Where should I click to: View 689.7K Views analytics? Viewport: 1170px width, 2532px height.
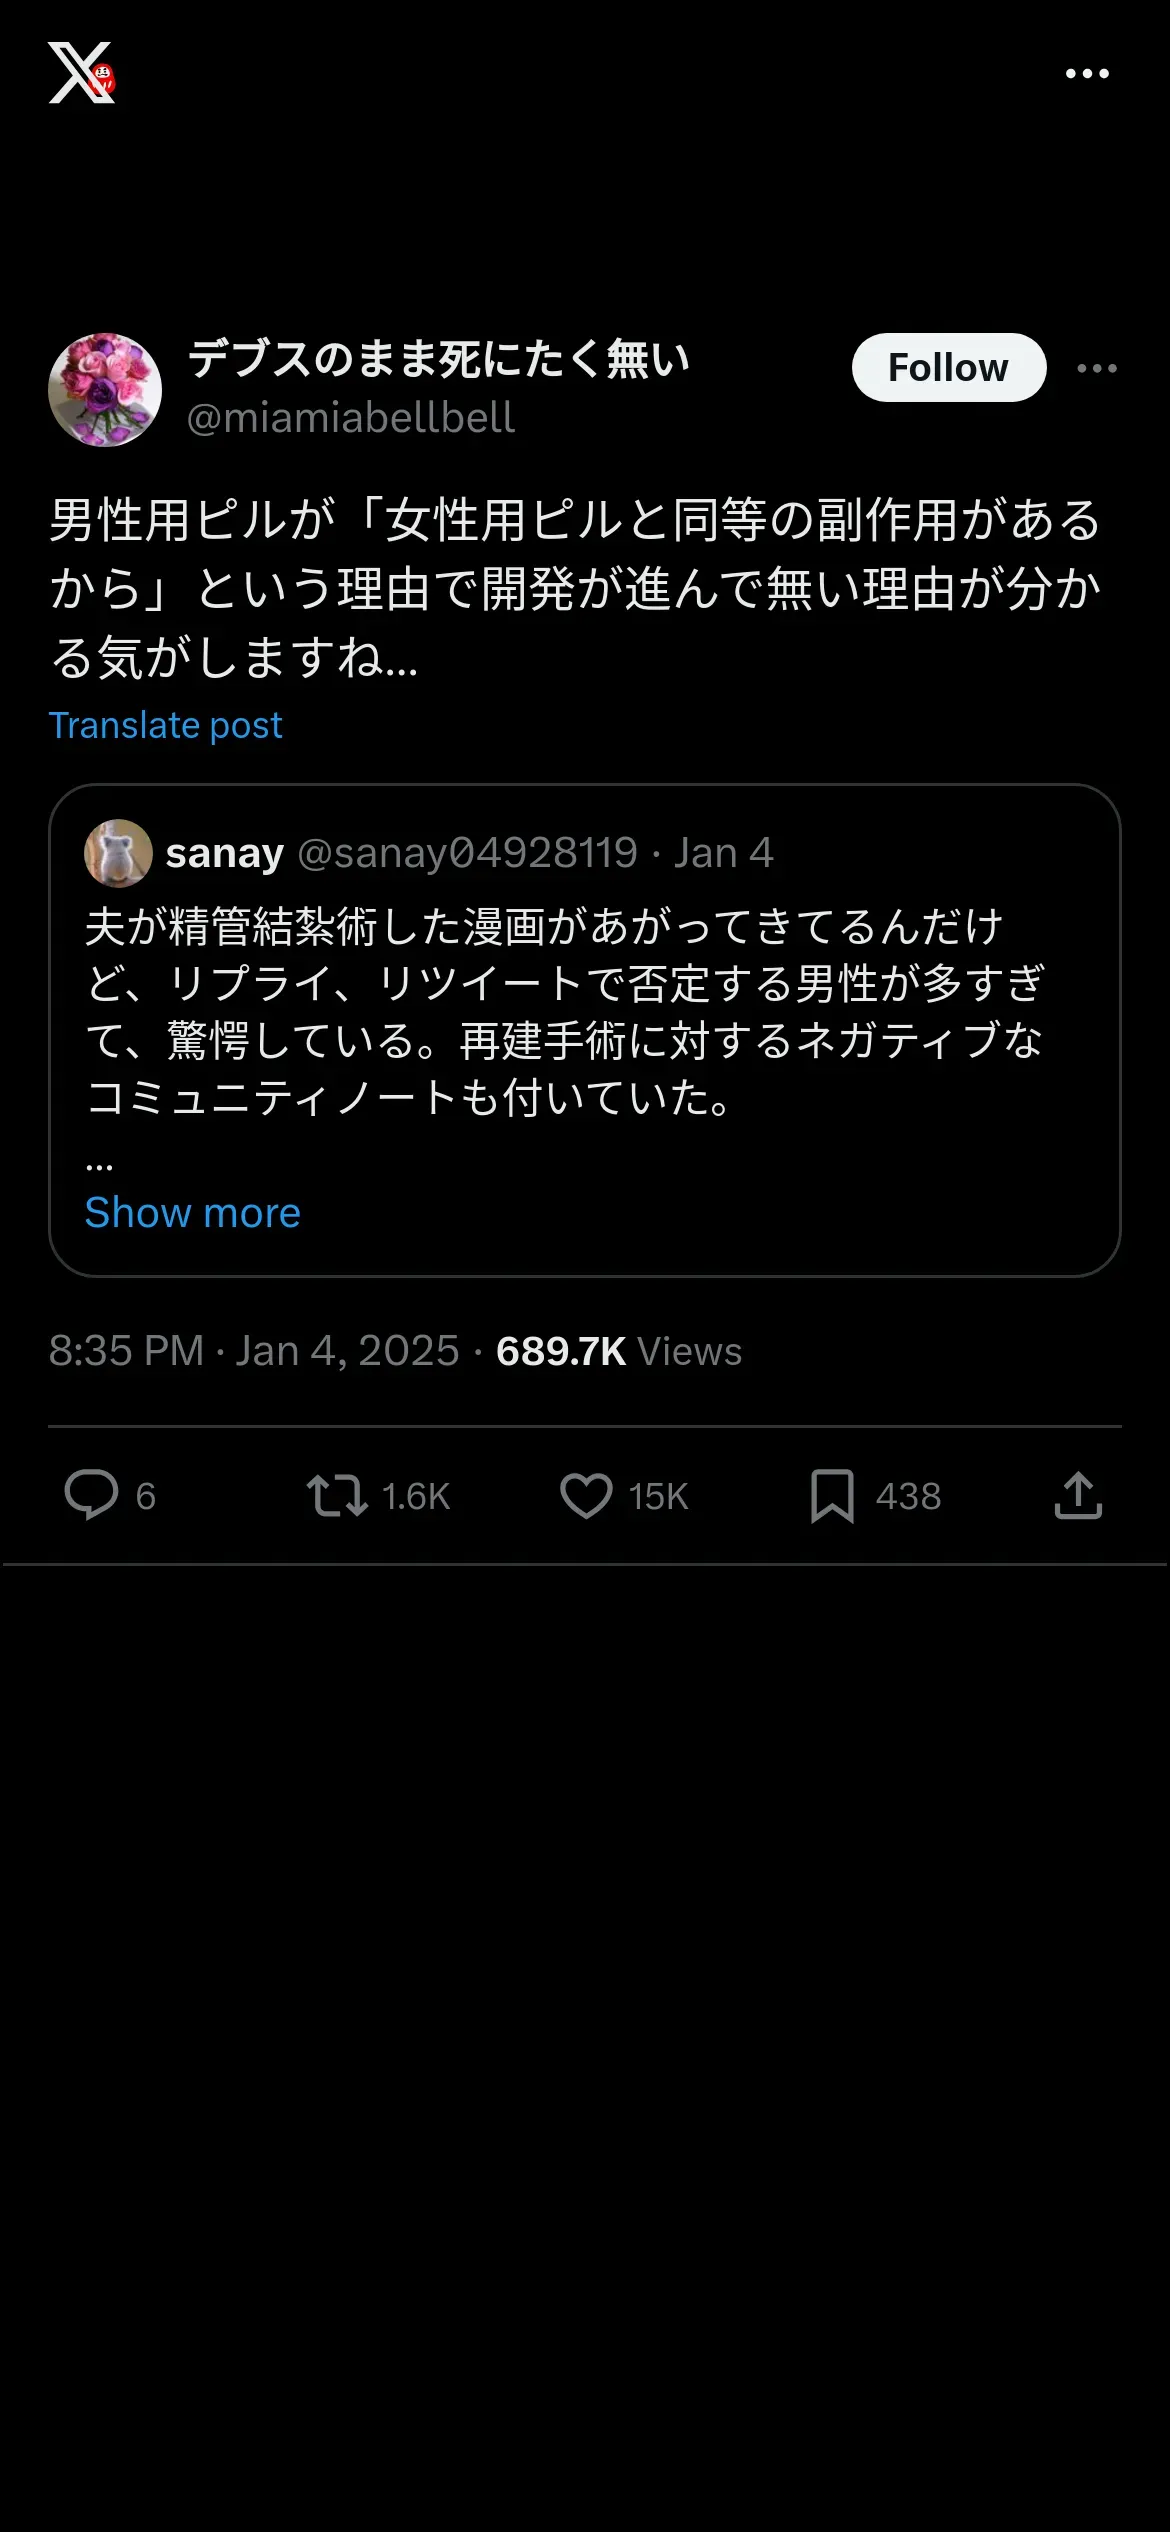tap(619, 1351)
